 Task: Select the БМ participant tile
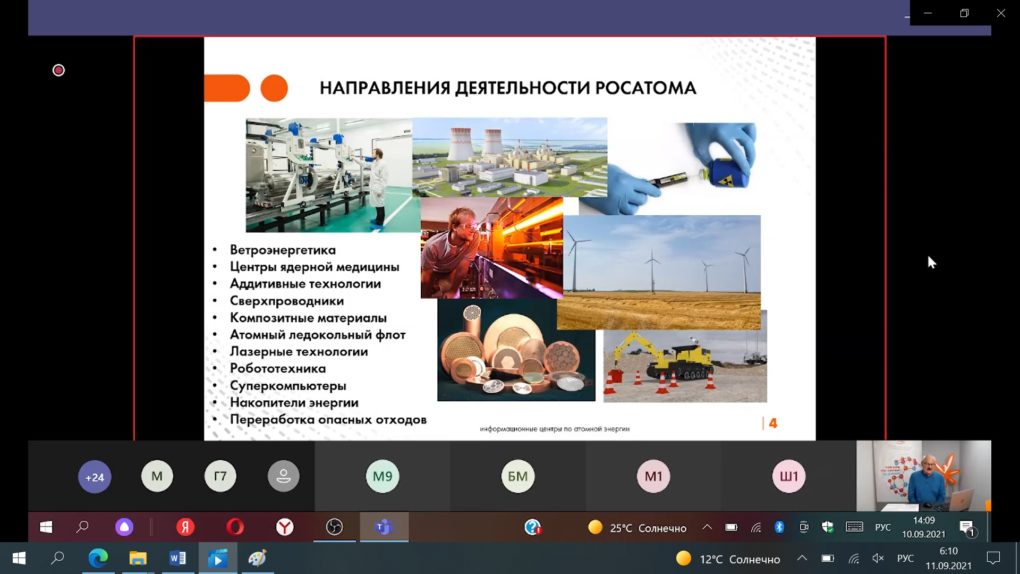517,477
